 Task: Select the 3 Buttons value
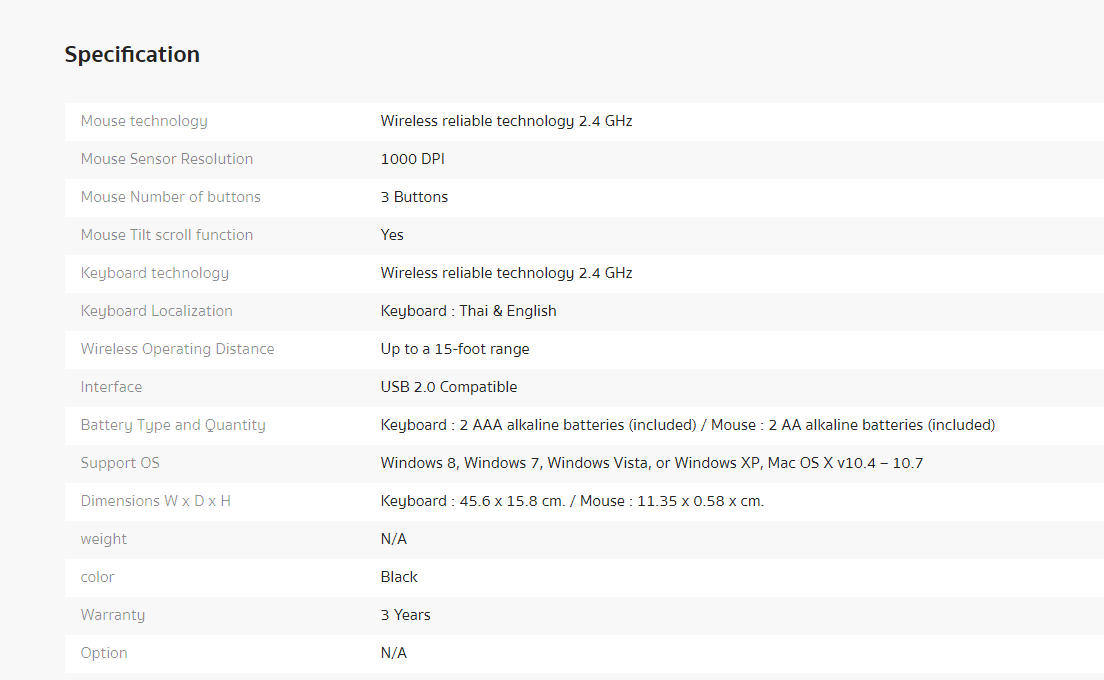[x=414, y=197]
